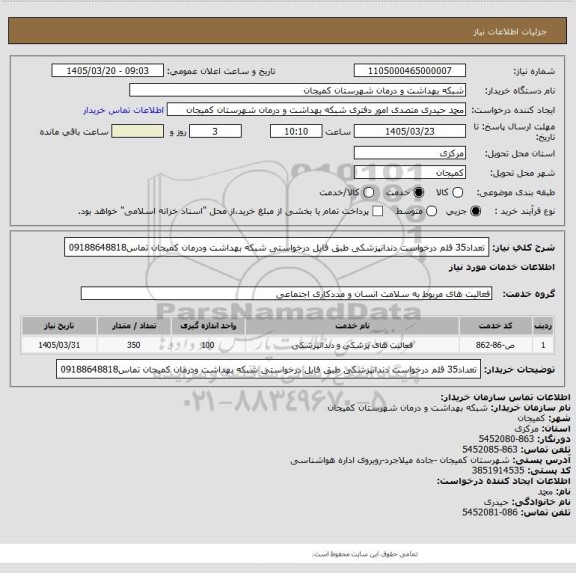Toggle the اسناد خزانه اسلامی payment checkbox
The height and width of the screenshot is (573, 576).
[378, 211]
